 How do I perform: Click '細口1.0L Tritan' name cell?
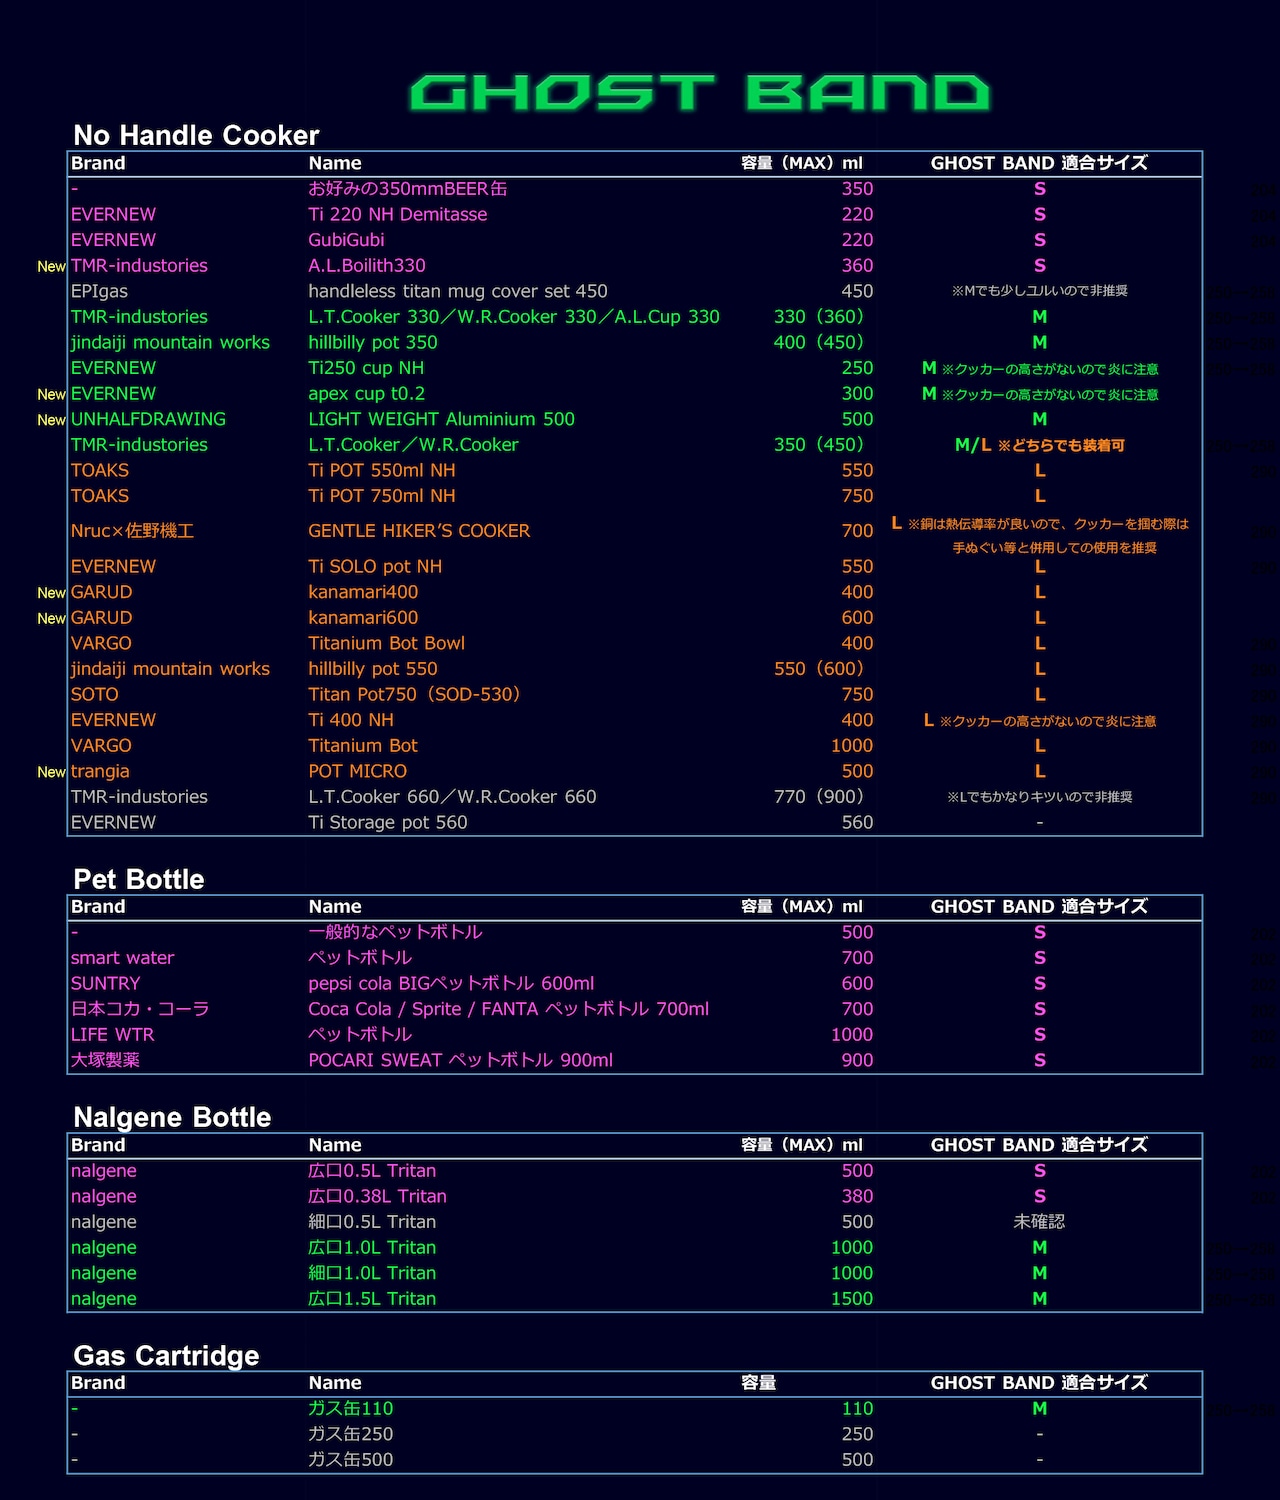coord(372,1273)
